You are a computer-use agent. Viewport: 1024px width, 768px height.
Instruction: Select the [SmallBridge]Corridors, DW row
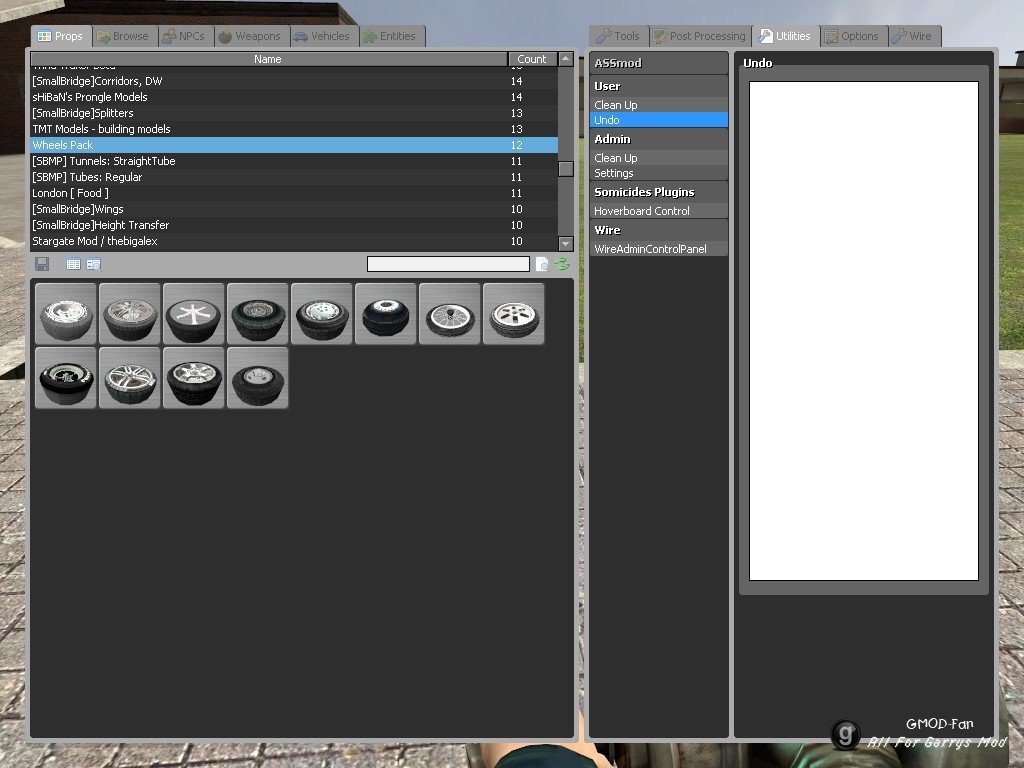pyautogui.click(x=294, y=81)
